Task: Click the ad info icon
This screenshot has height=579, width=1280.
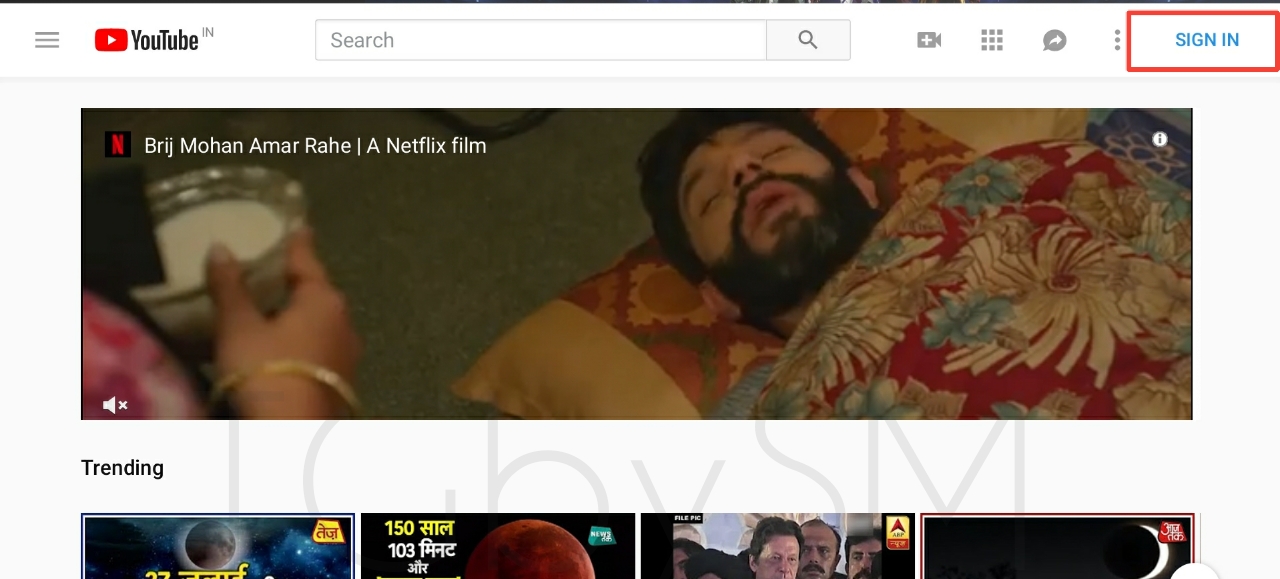Action: (x=1160, y=139)
